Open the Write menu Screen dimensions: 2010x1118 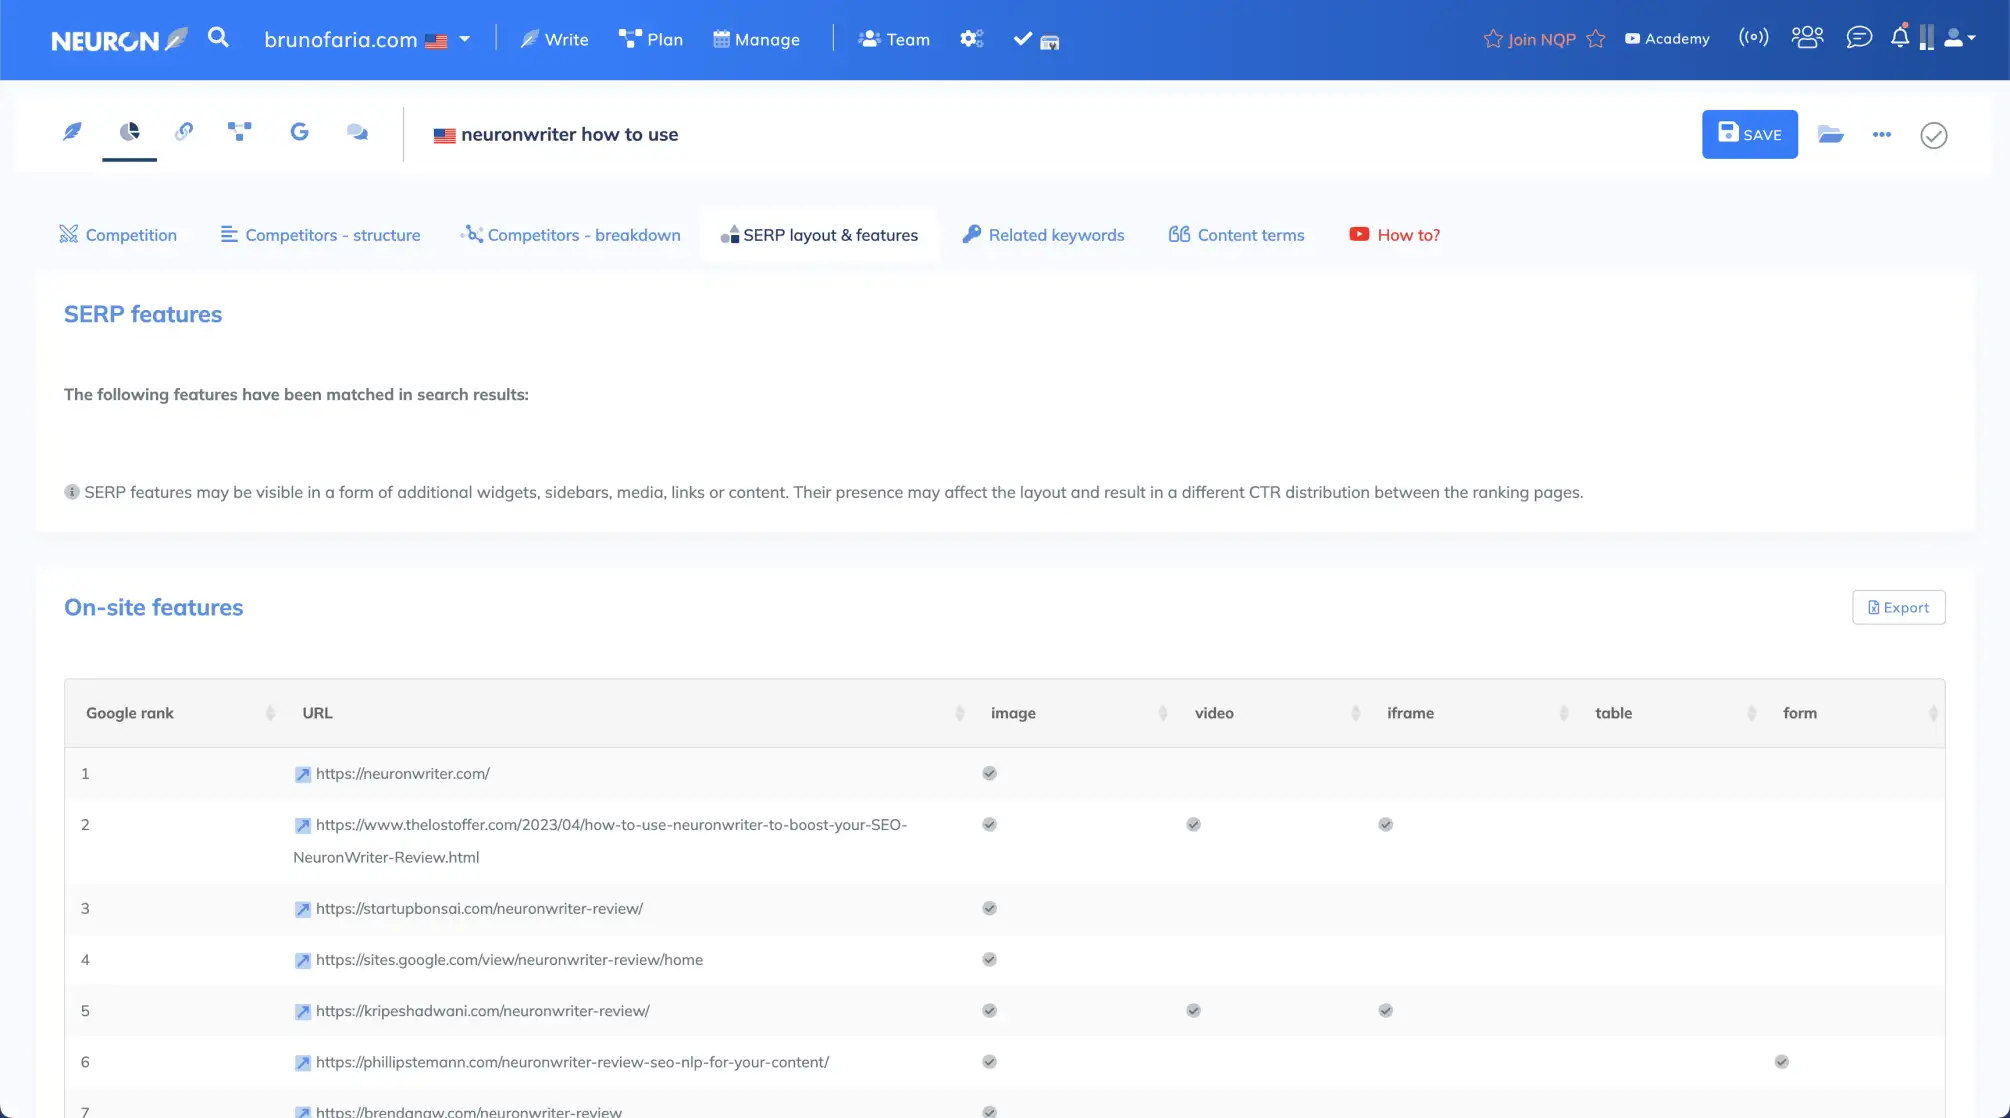tap(554, 40)
